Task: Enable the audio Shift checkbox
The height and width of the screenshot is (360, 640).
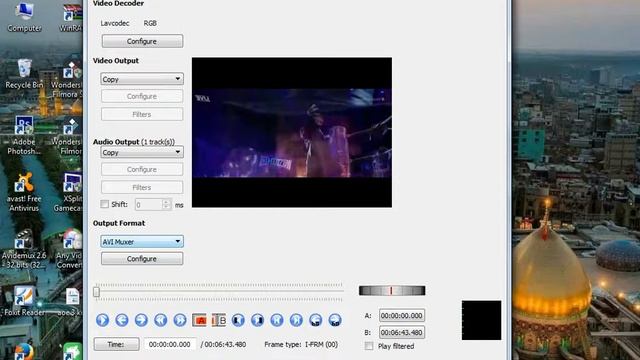Action: [105, 204]
